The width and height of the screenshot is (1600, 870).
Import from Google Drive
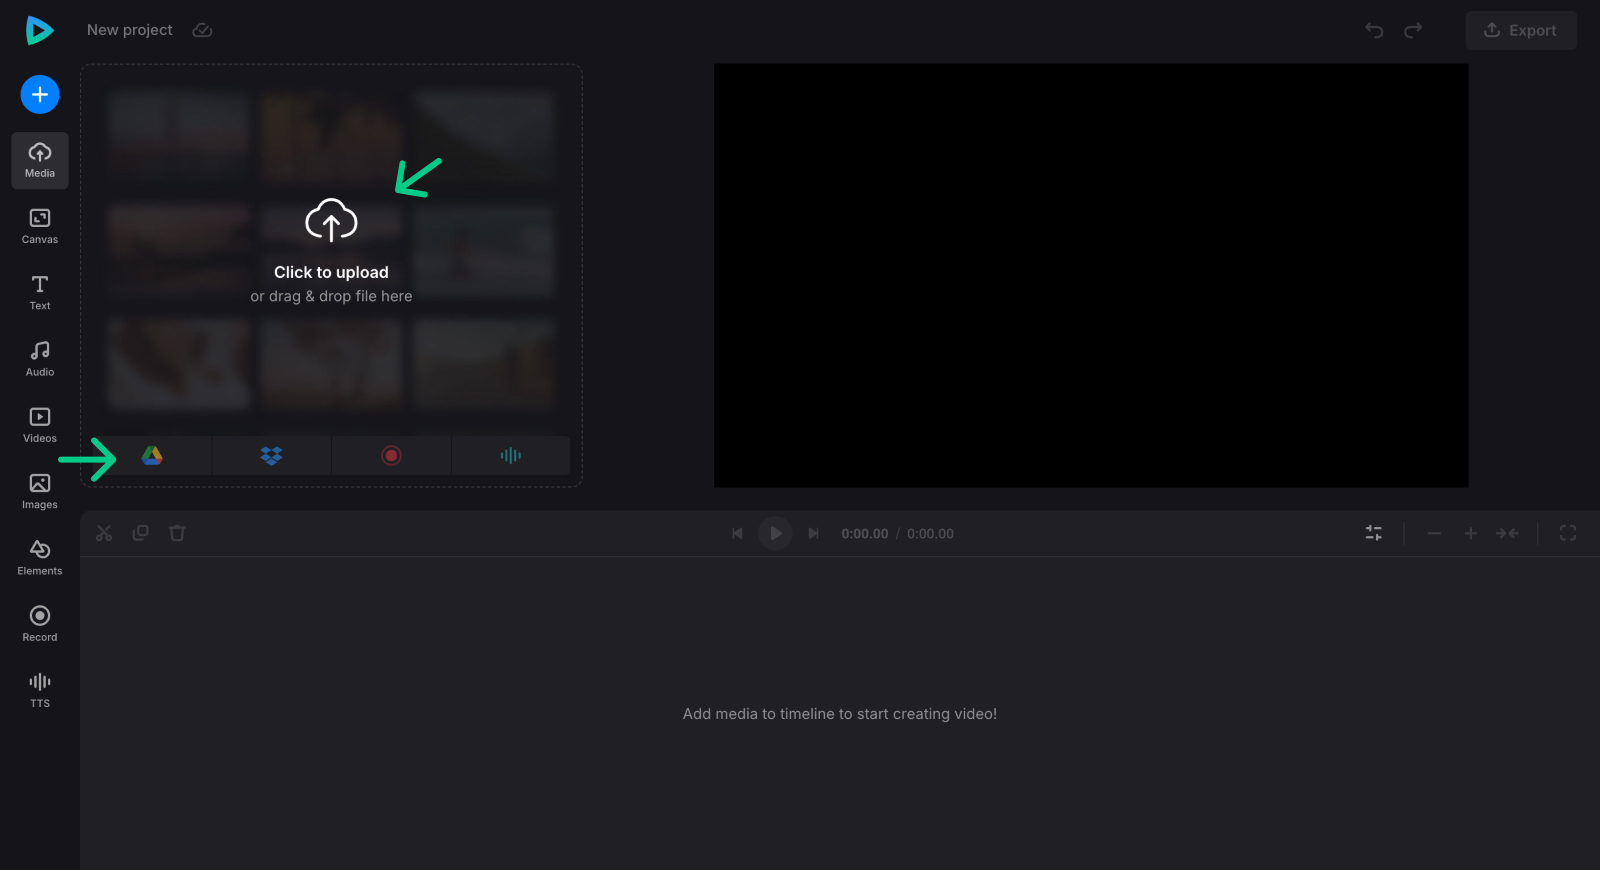click(152, 455)
